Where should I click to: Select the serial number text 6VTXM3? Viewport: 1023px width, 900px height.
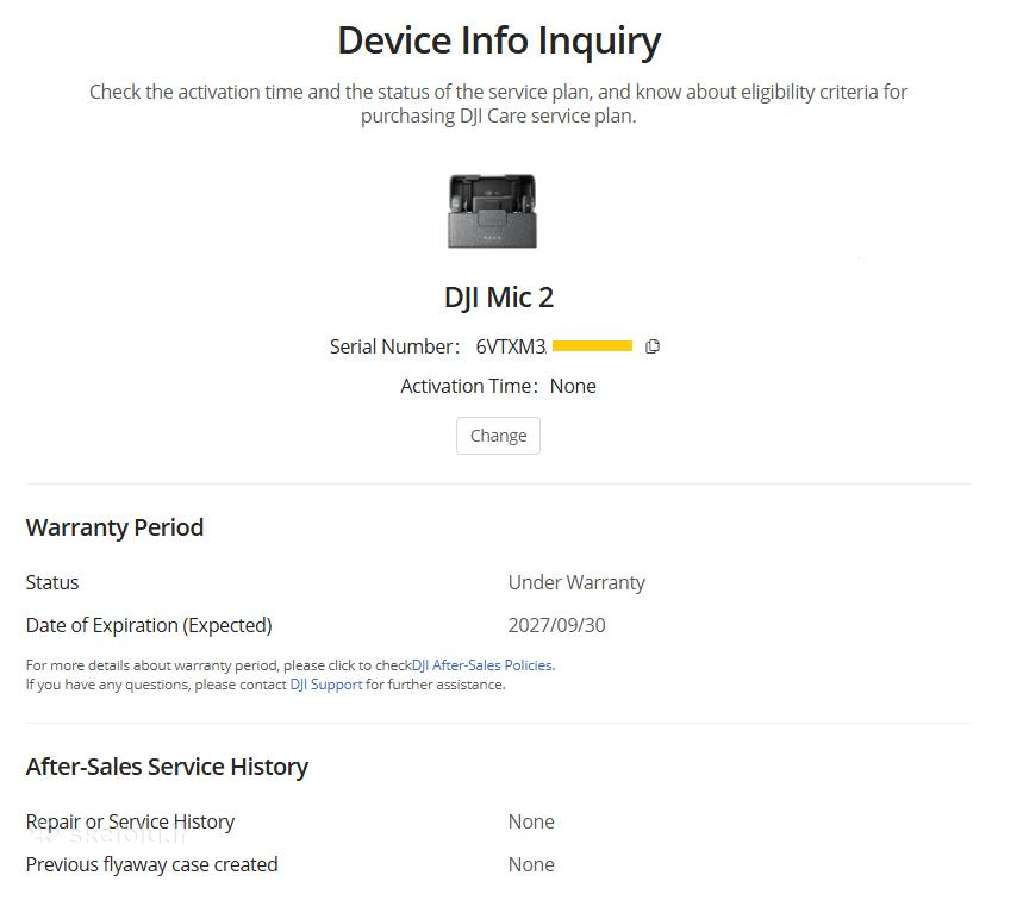tap(511, 347)
